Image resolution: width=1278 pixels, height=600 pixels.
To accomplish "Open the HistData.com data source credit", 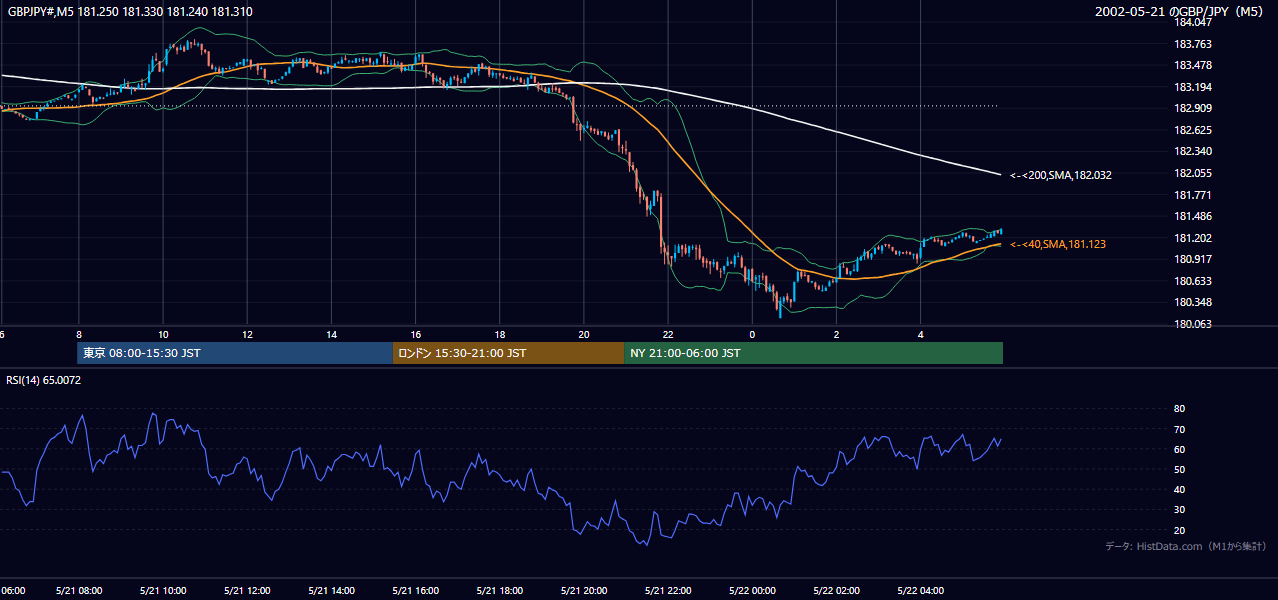I will click(1186, 546).
